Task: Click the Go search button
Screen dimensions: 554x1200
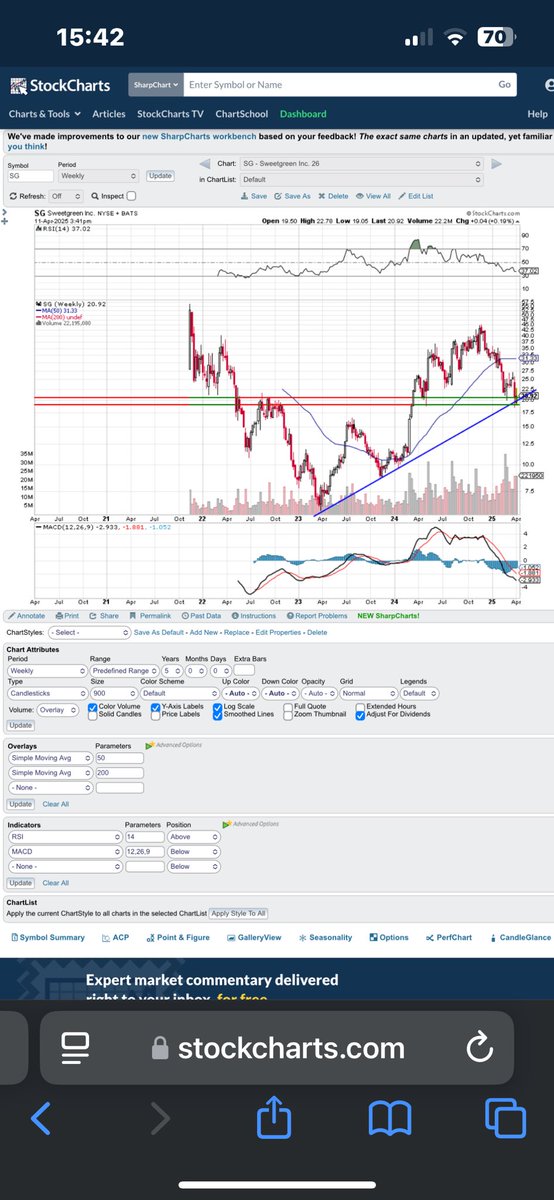Action: [x=505, y=85]
